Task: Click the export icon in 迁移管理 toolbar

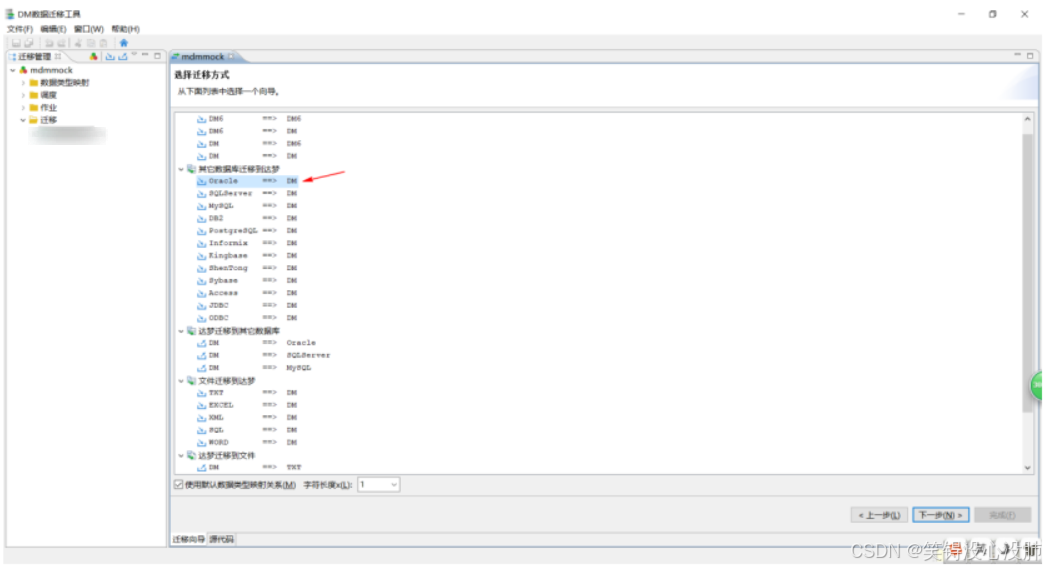Action: coord(123,57)
